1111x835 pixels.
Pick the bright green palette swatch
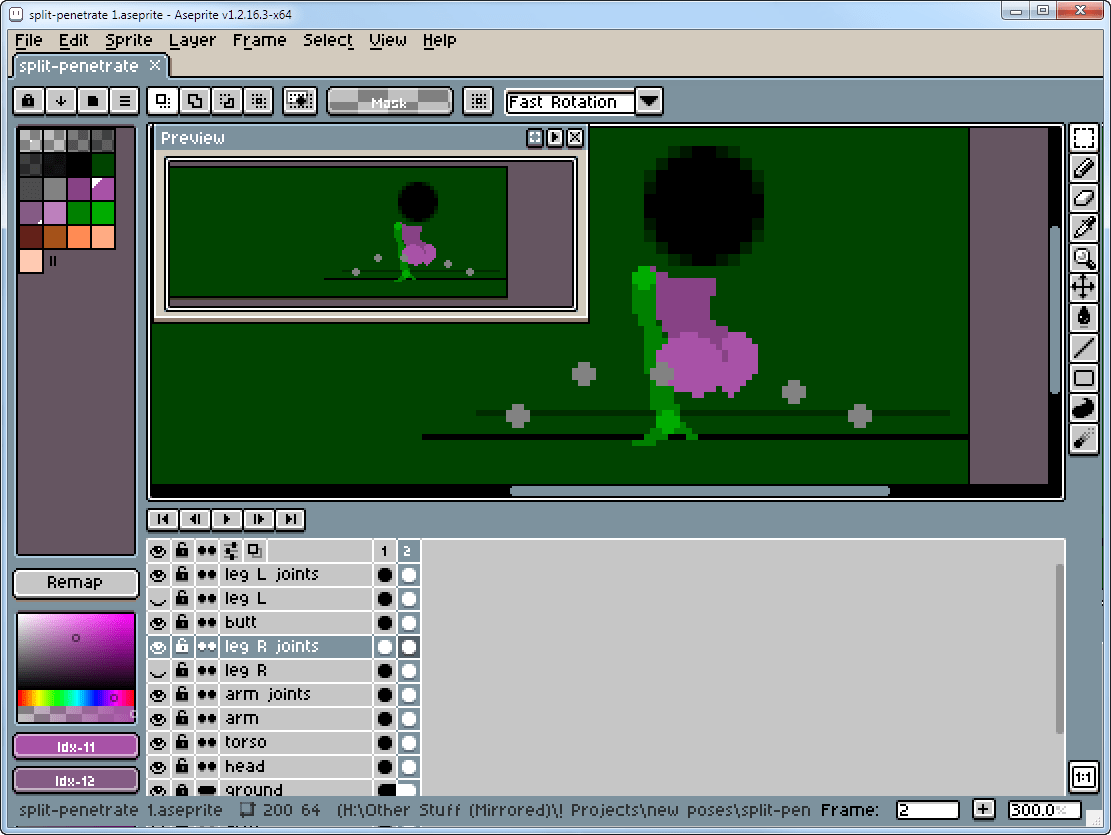click(103, 213)
